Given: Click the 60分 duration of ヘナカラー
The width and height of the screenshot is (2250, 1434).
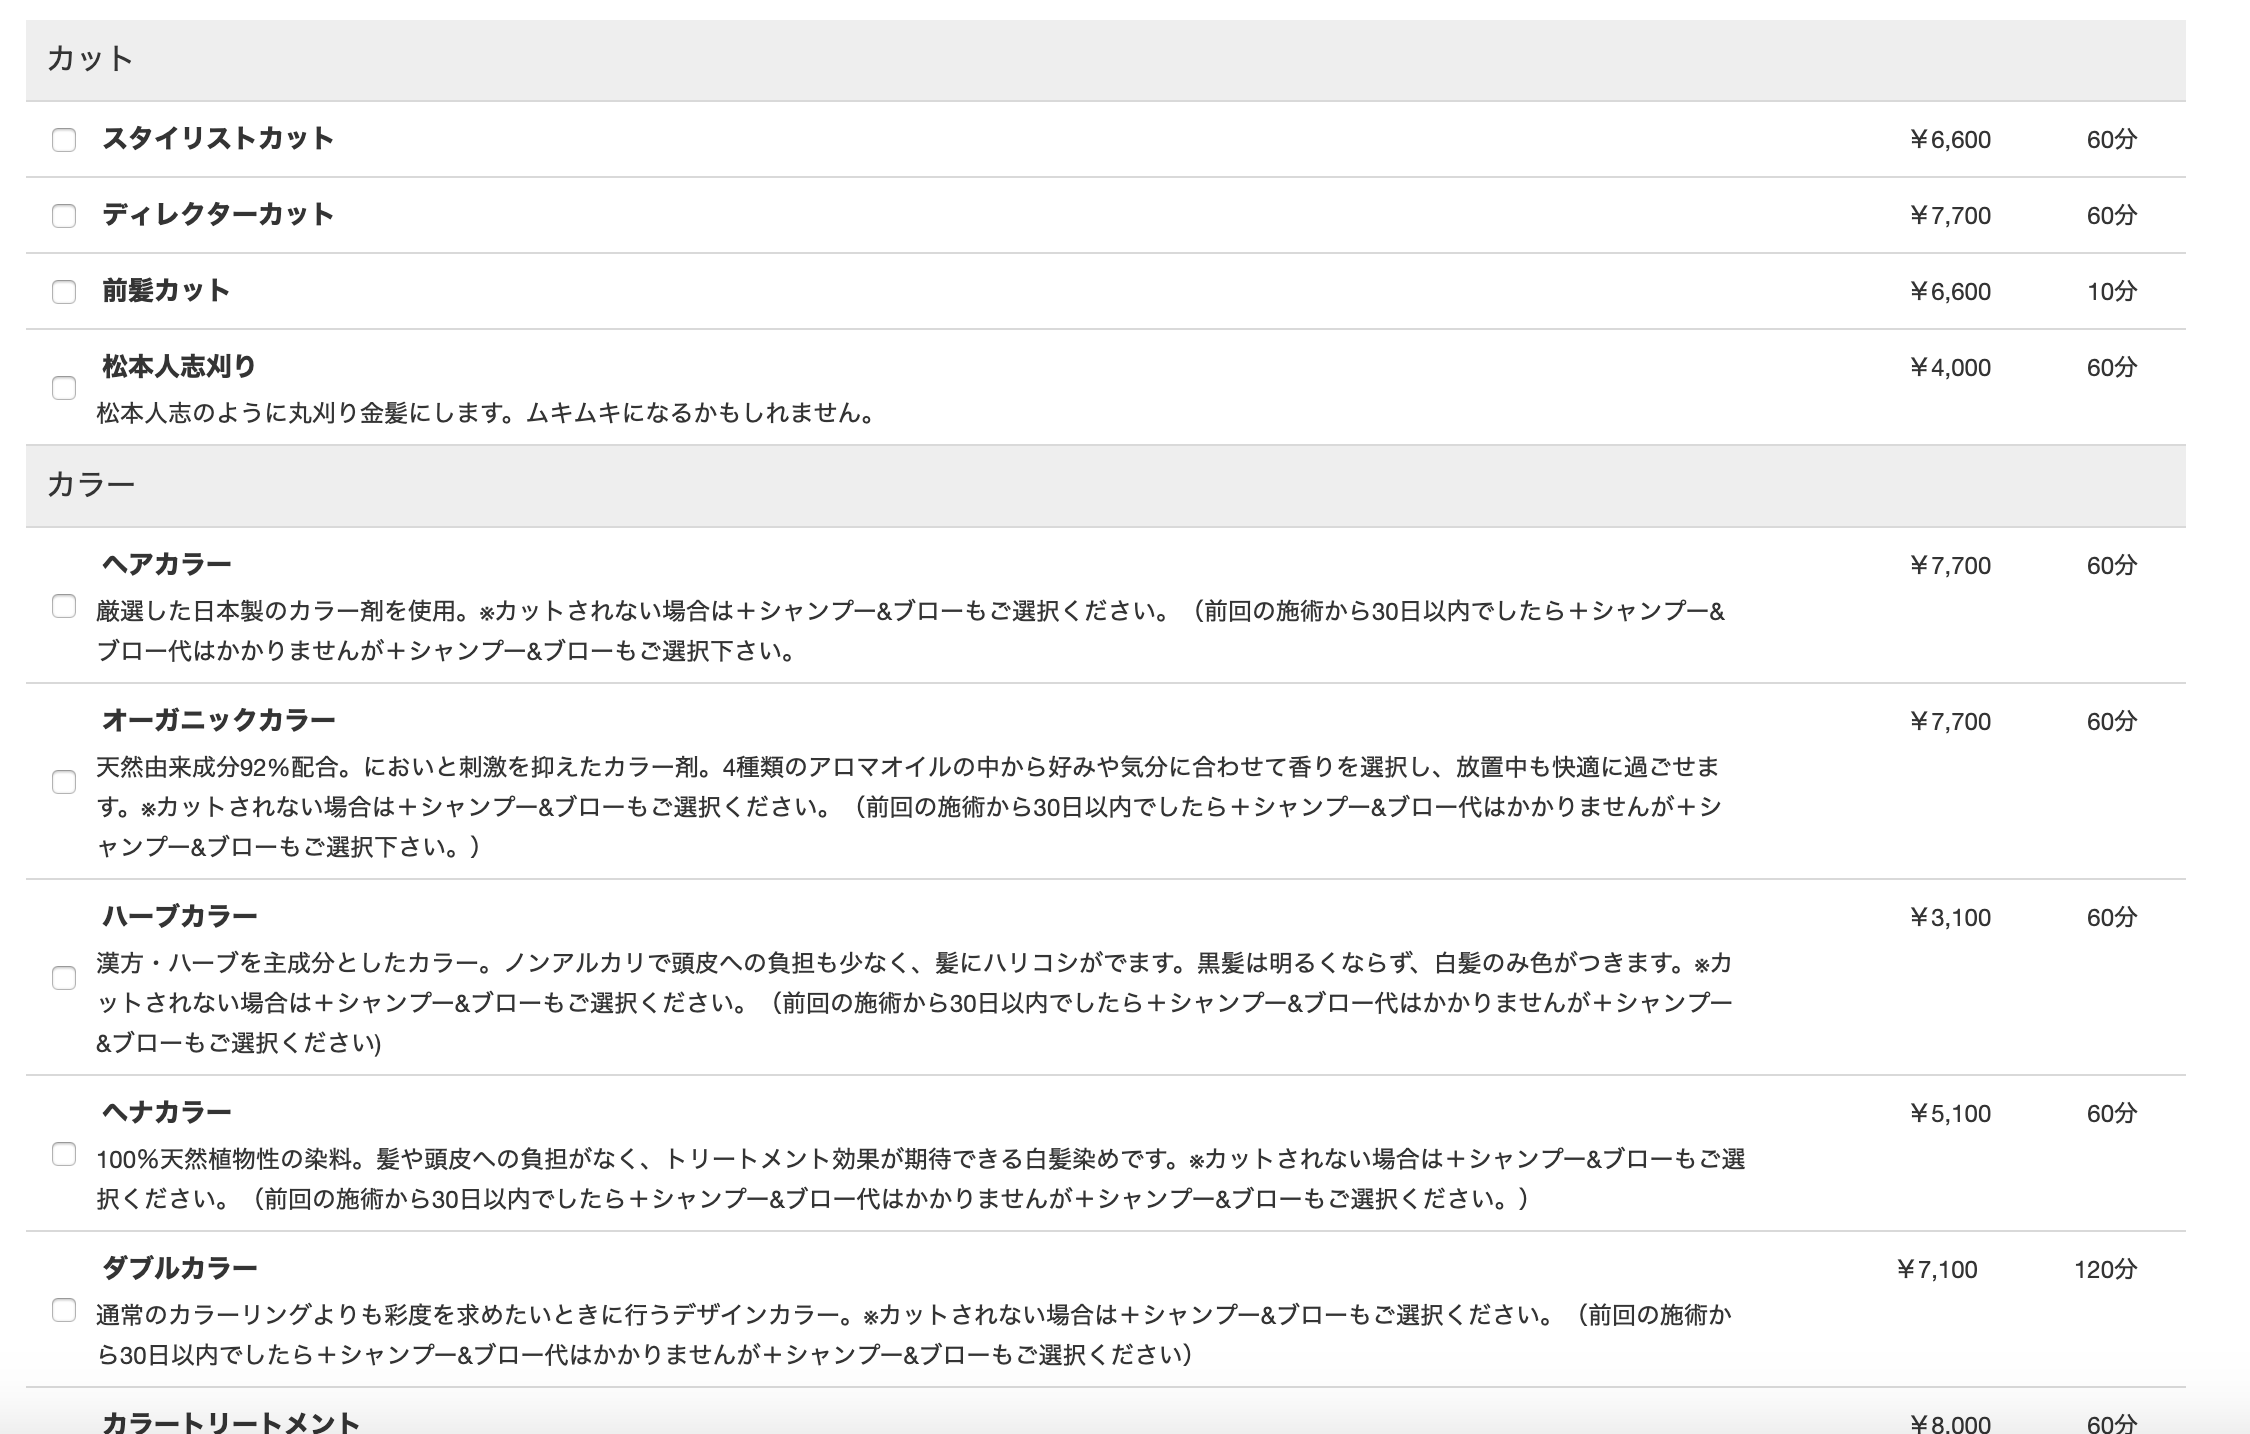Looking at the screenshot, I should 2111,1113.
